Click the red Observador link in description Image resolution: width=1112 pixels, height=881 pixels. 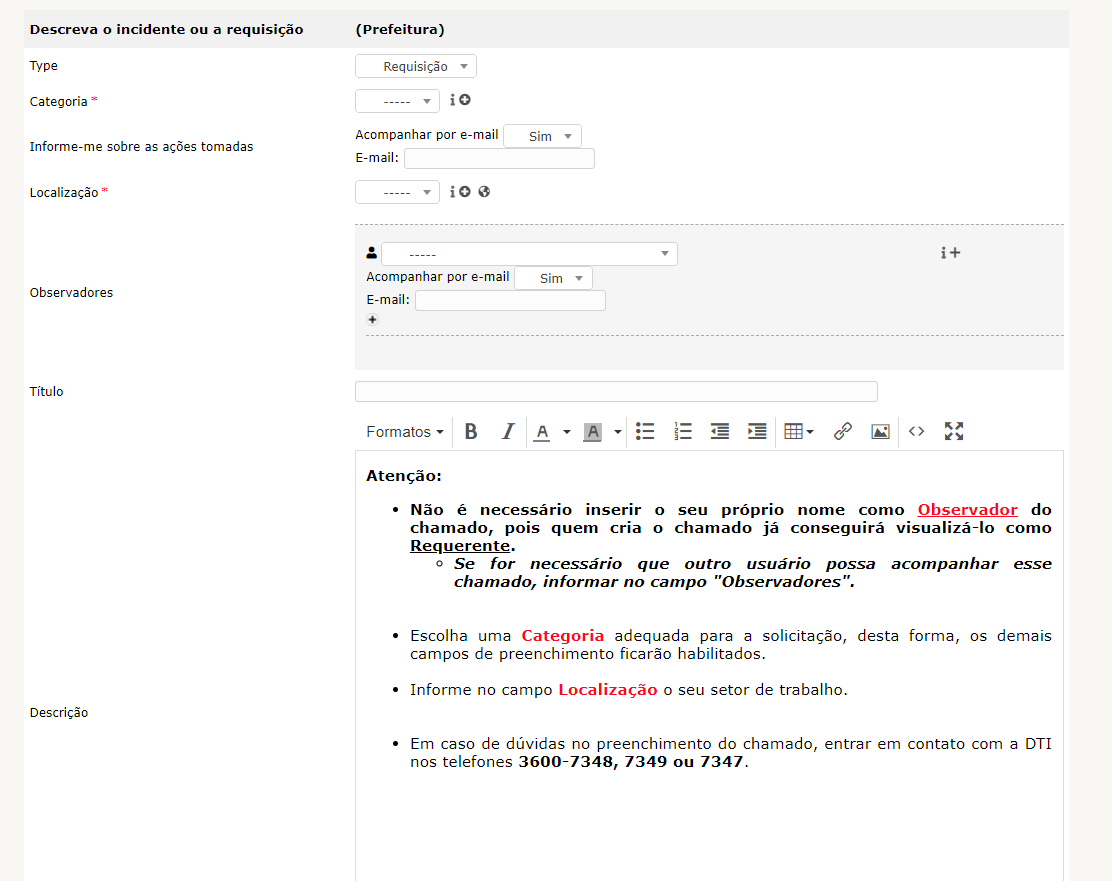tap(967, 509)
